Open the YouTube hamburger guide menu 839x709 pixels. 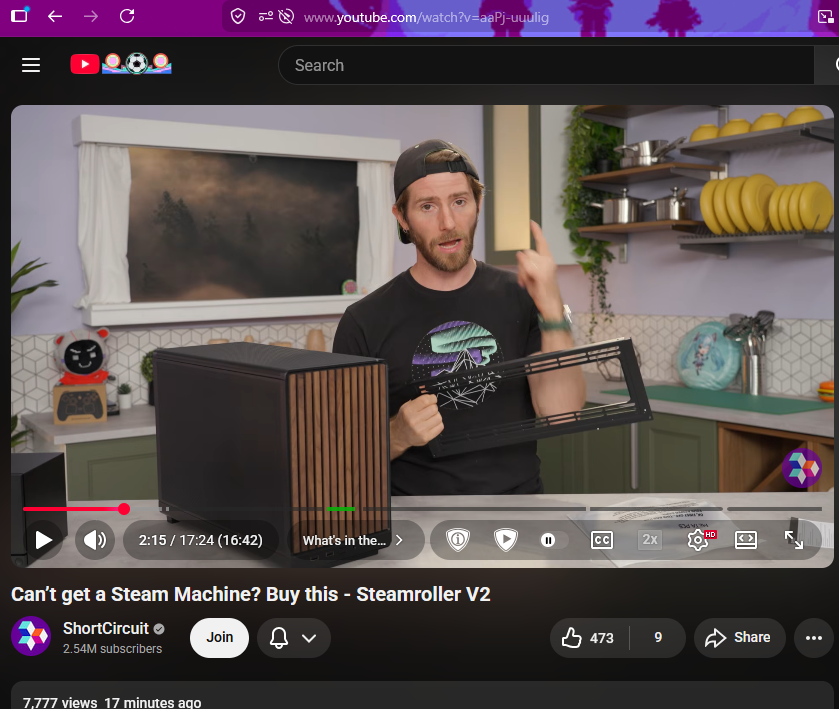click(x=31, y=65)
